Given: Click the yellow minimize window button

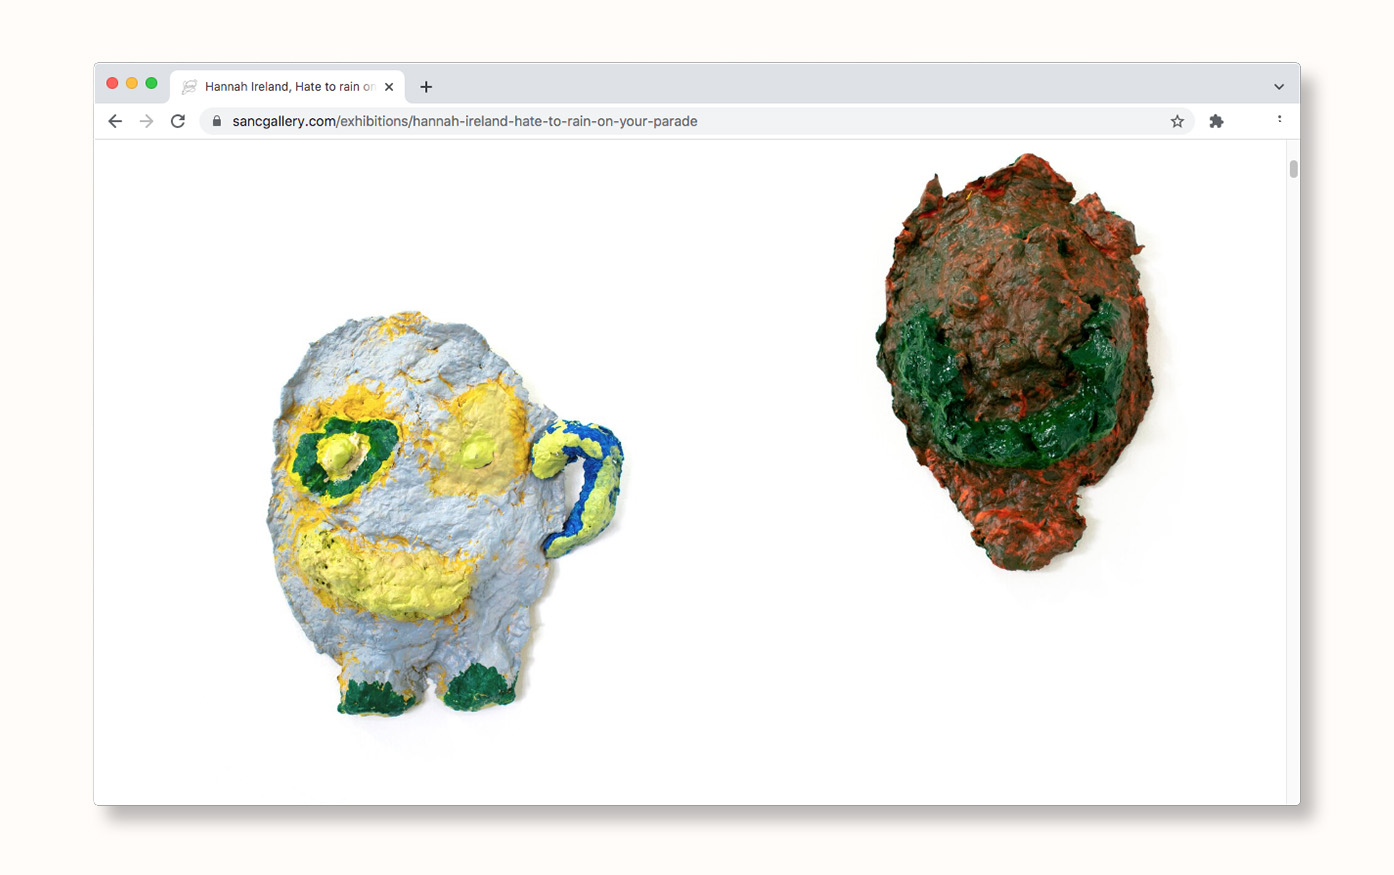Looking at the screenshot, I should pyautogui.click(x=132, y=83).
